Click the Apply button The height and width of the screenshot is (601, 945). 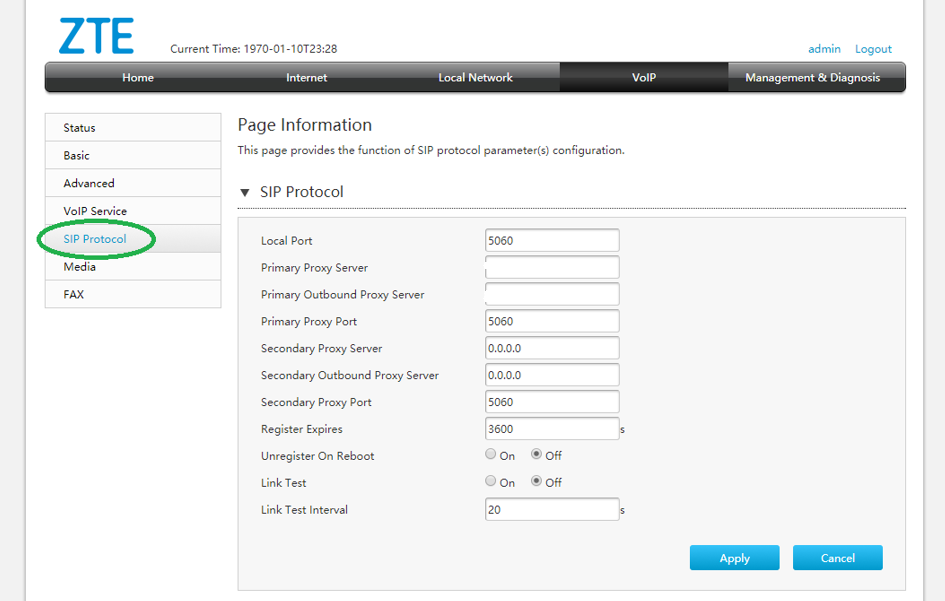[x=734, y=557]
